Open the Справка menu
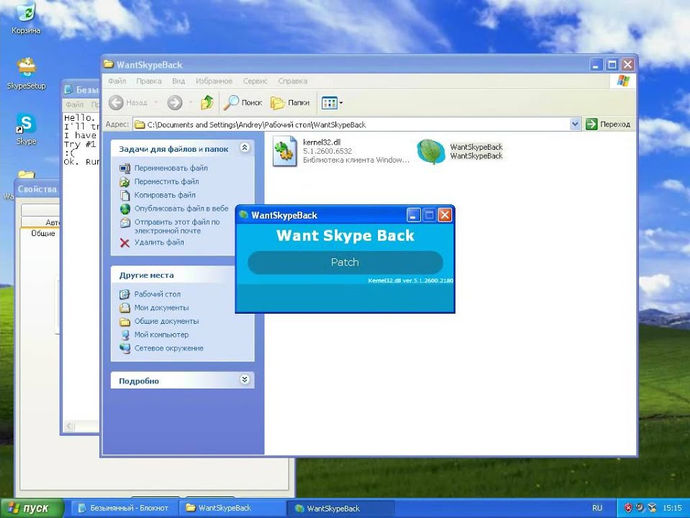Screen dimensions: 690x518 293,81
